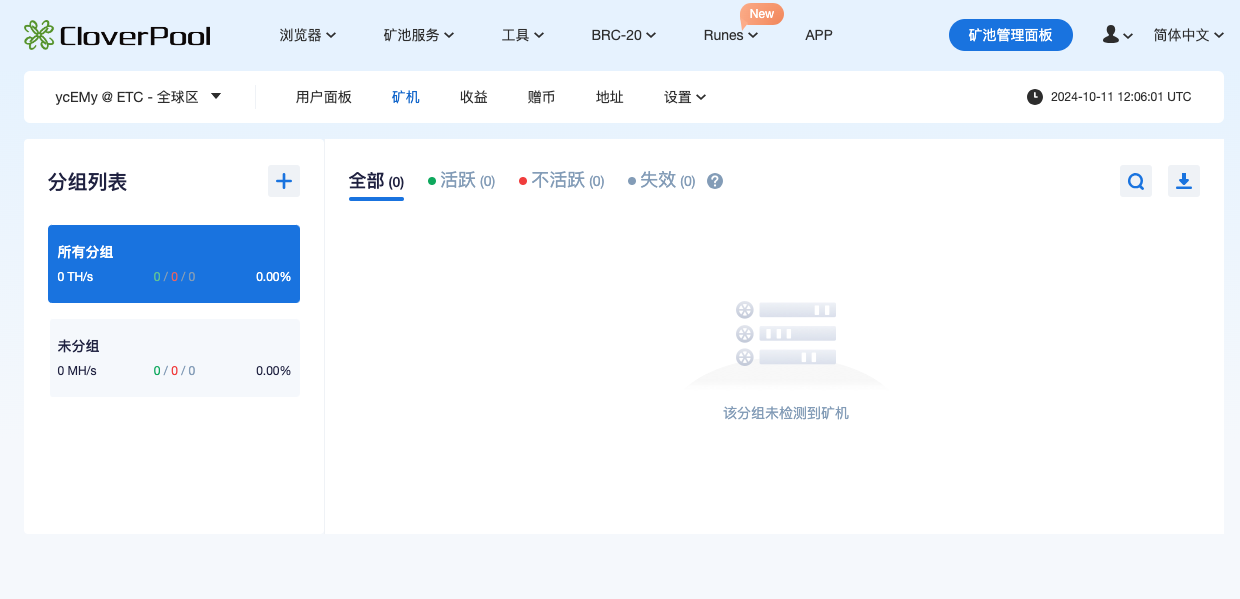Click the clock icon beside UTC time
This screenshot has width=1240, height=599.
[1035, 97]
